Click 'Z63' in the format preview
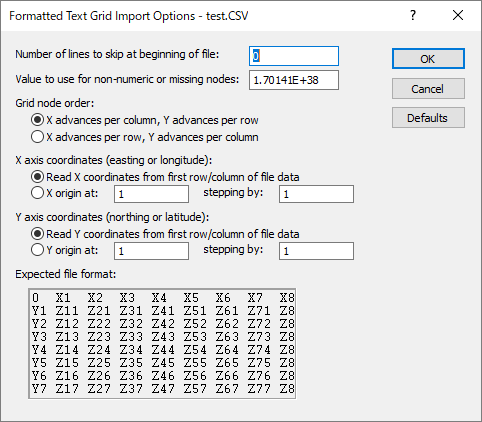 pos(227,337)
